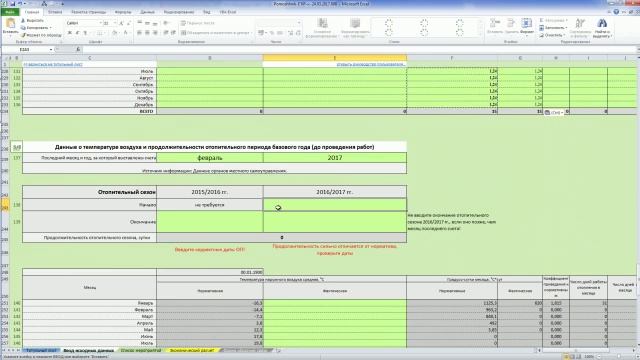Open the Титульный лист sheet tab
The height and width of the screenshot is (360, 640).
click(41, 351)
